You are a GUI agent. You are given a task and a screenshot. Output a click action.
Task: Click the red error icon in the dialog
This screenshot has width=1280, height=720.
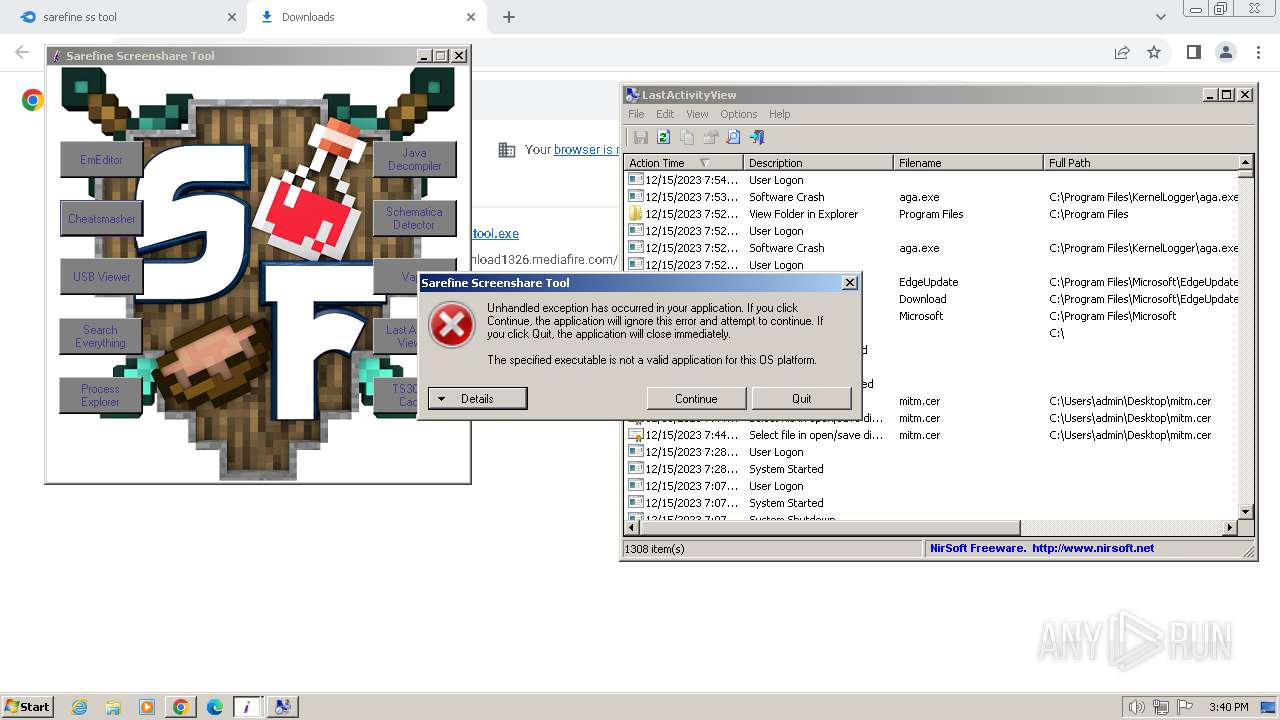coord(452,326)
